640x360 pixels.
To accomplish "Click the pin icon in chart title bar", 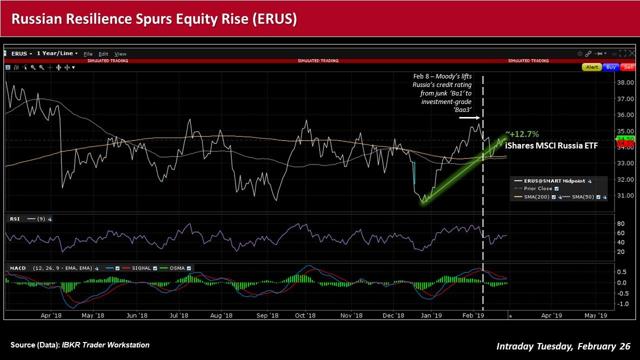I will point(600,53).
